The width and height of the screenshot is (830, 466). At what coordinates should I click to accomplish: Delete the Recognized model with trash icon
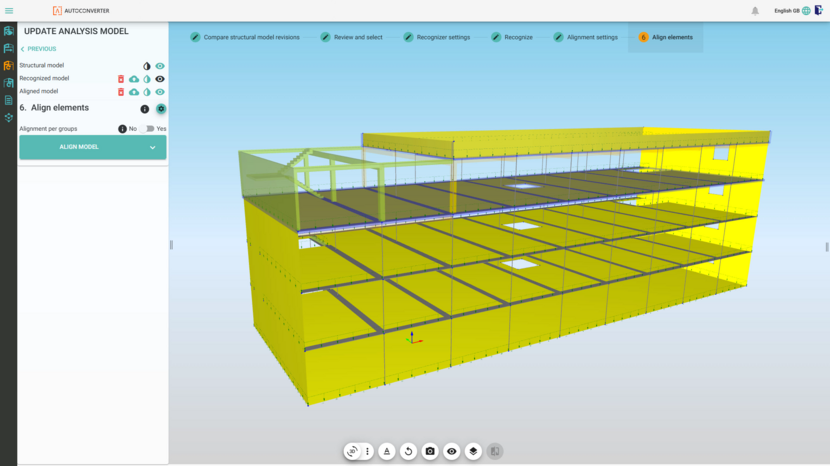pyautogui.click(x=121, y=79)
